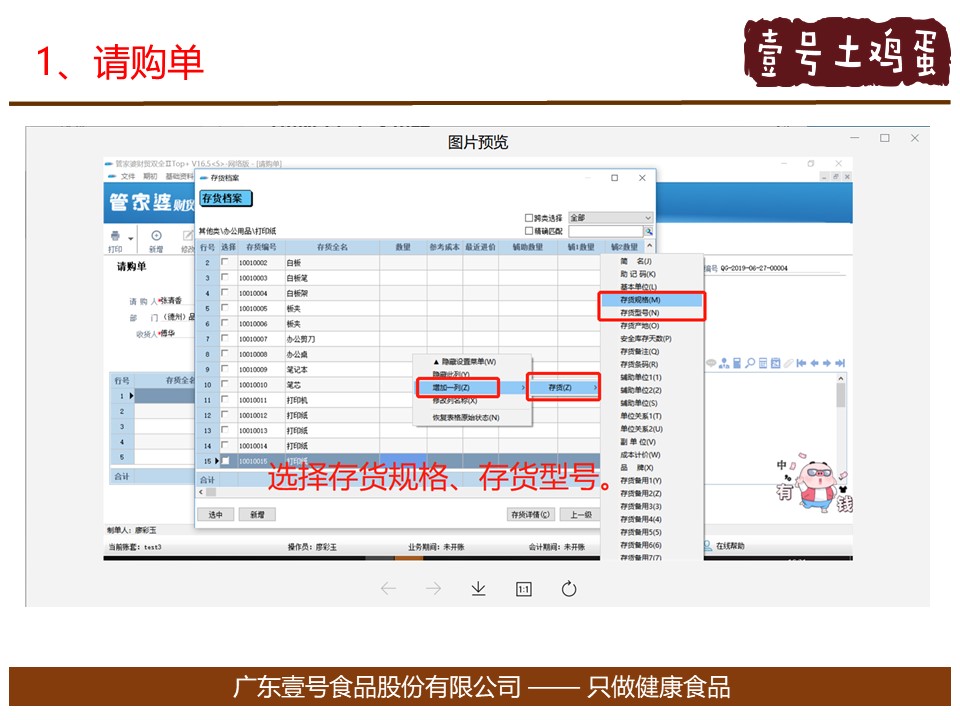Click the horizontal scrollbar under inventory table

[x=400, y=492]
